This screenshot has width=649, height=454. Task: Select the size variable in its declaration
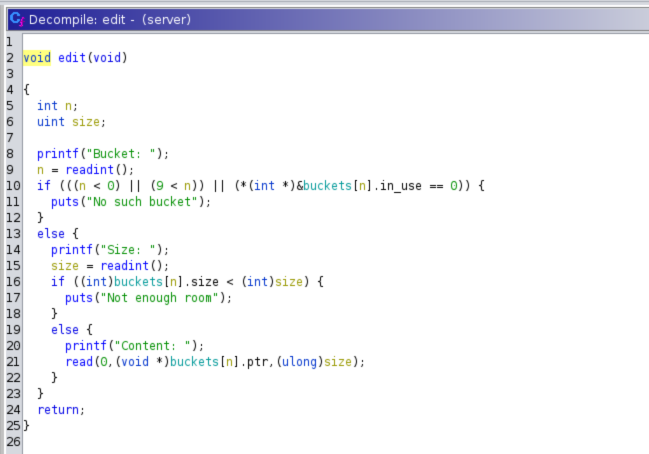85,121
